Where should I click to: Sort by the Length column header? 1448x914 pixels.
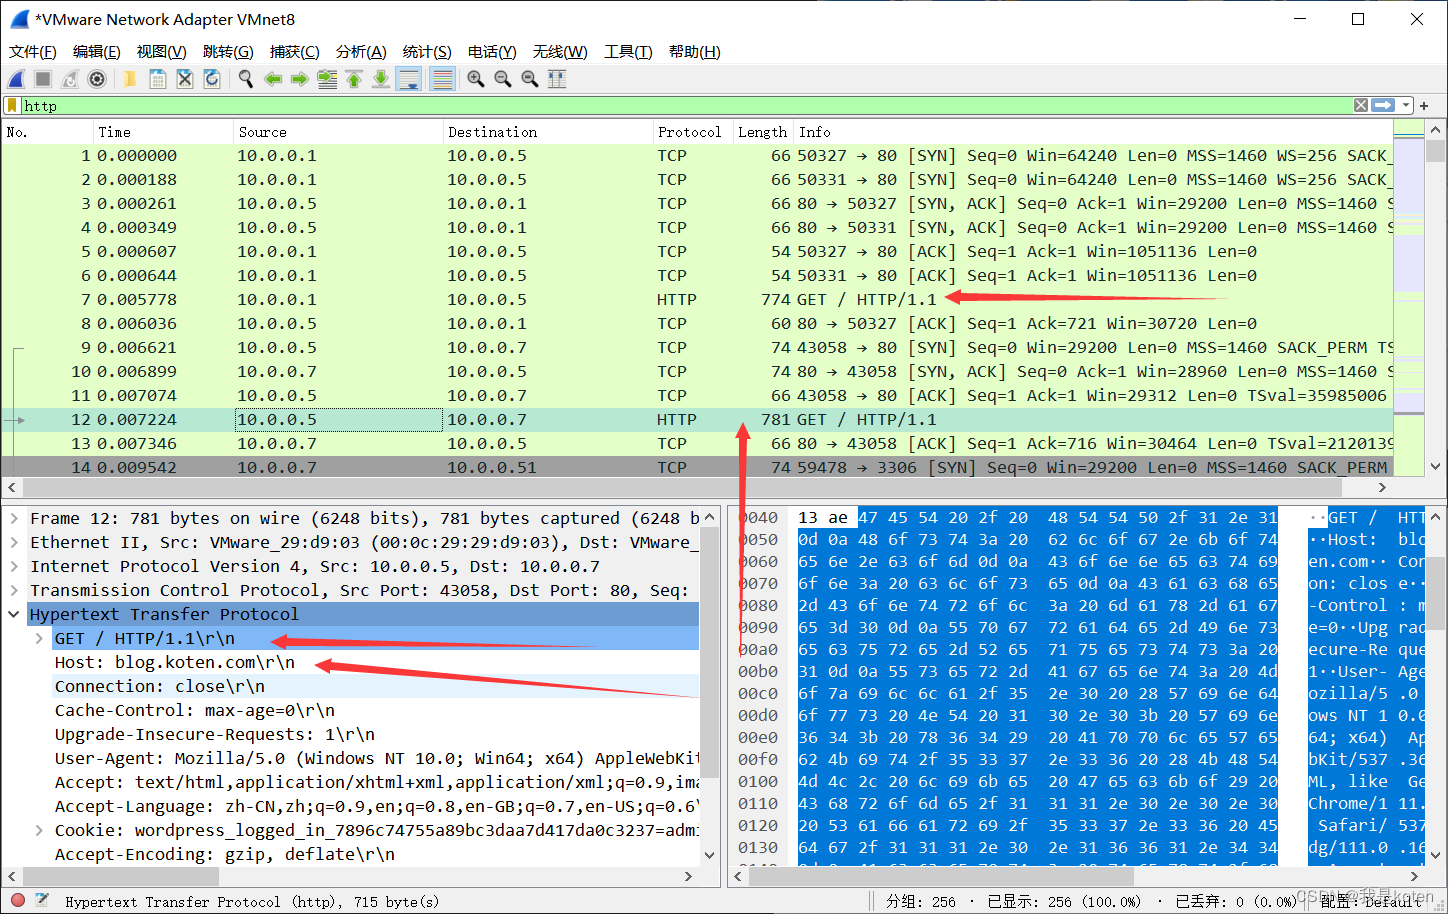click(763, 132)
